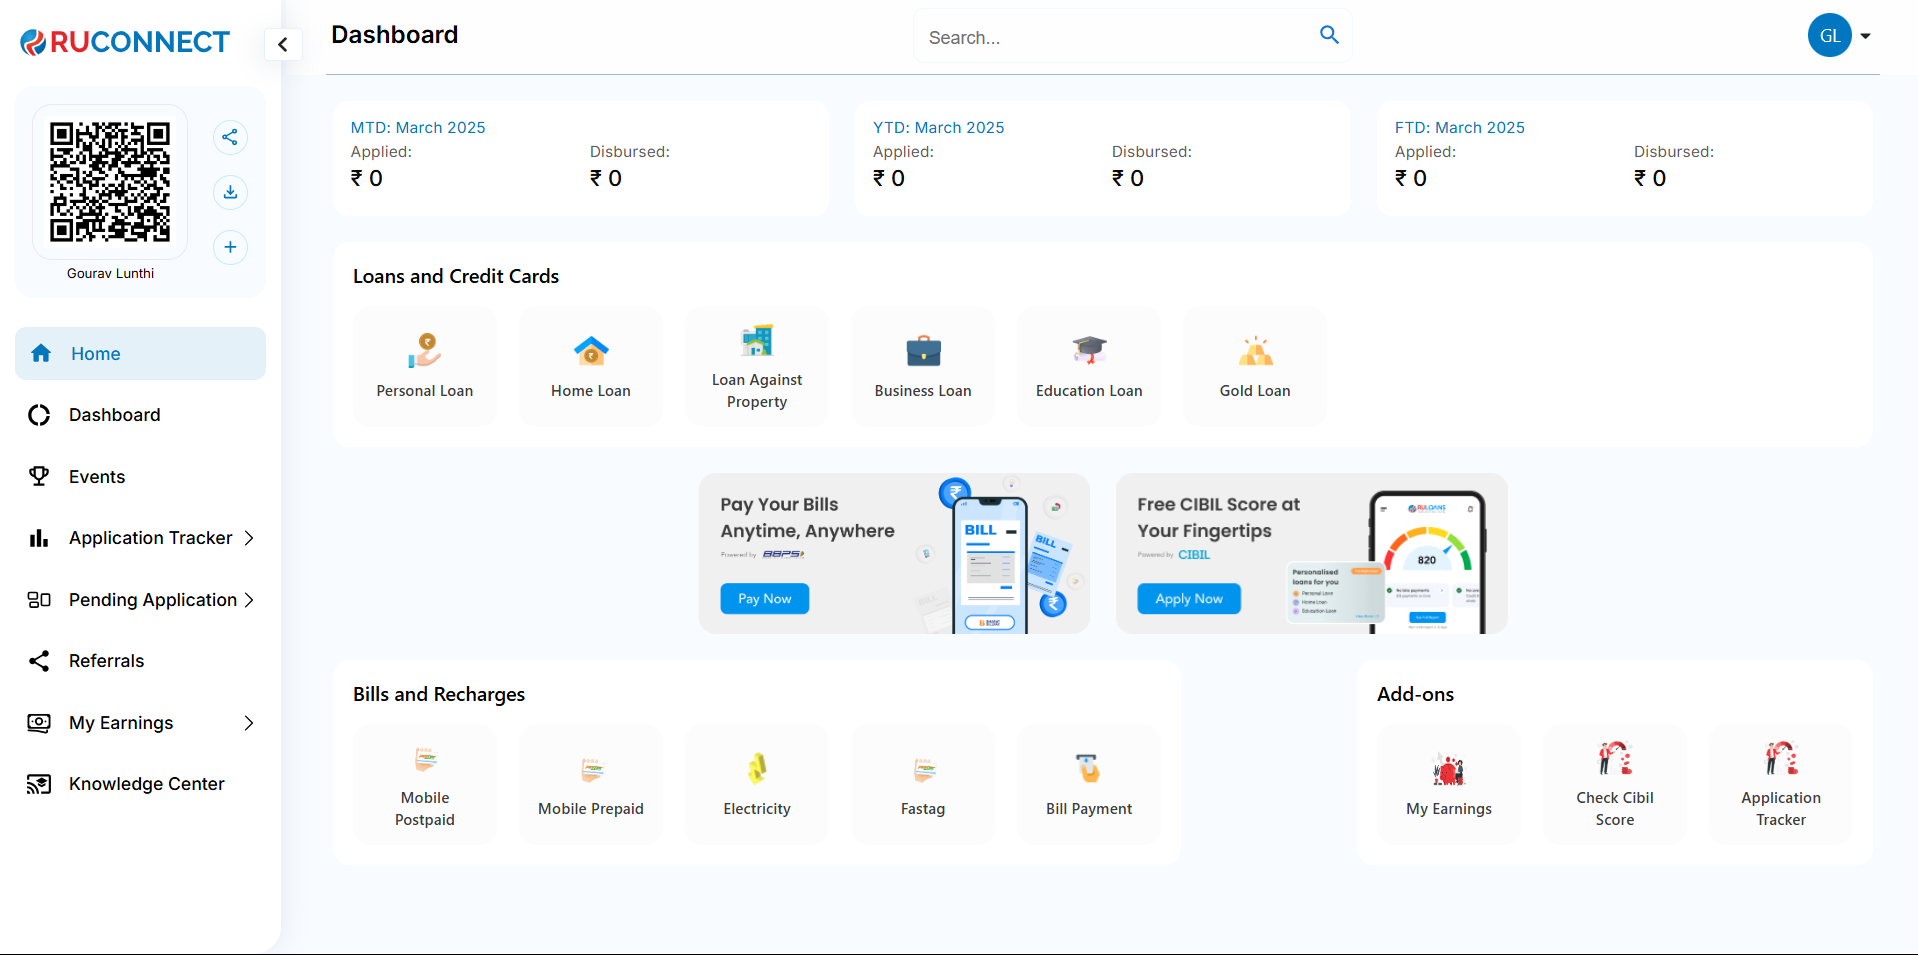Select Fastag recharge tile
This screenshot has width=1918, height=955.
point(922,785)
